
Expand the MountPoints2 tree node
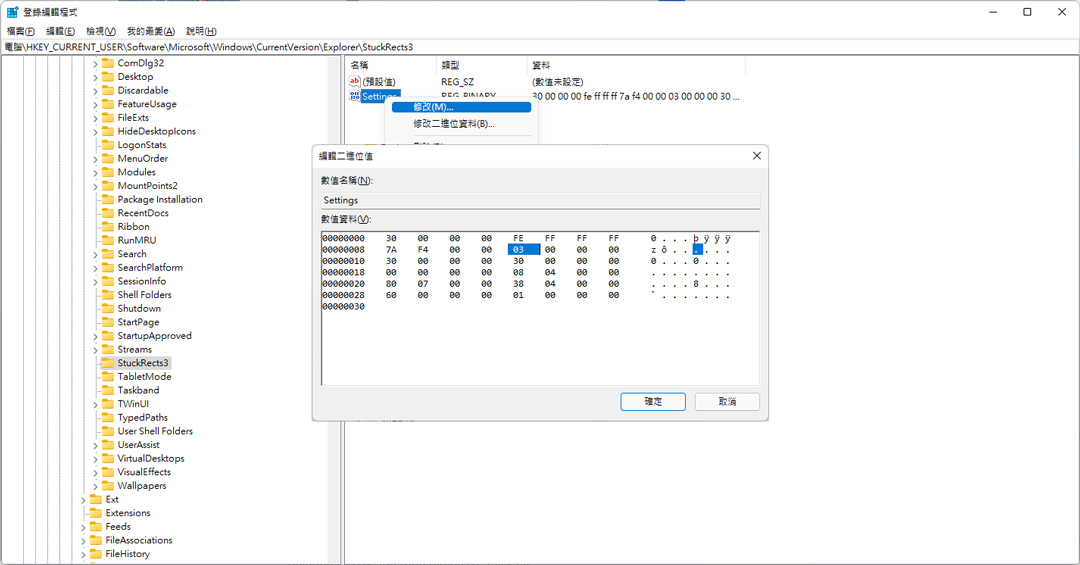pos(95,186)
